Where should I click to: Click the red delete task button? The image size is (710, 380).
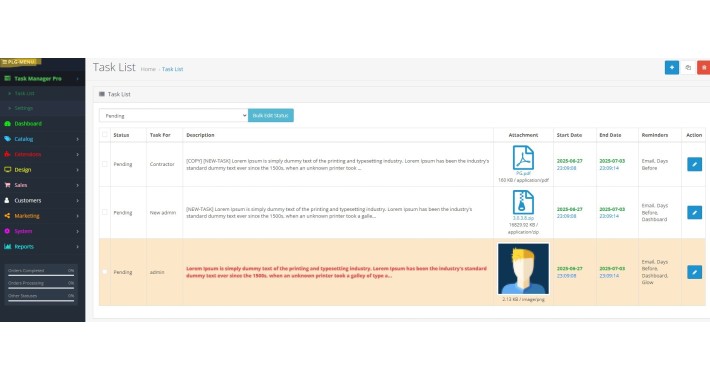coord(704,67)
